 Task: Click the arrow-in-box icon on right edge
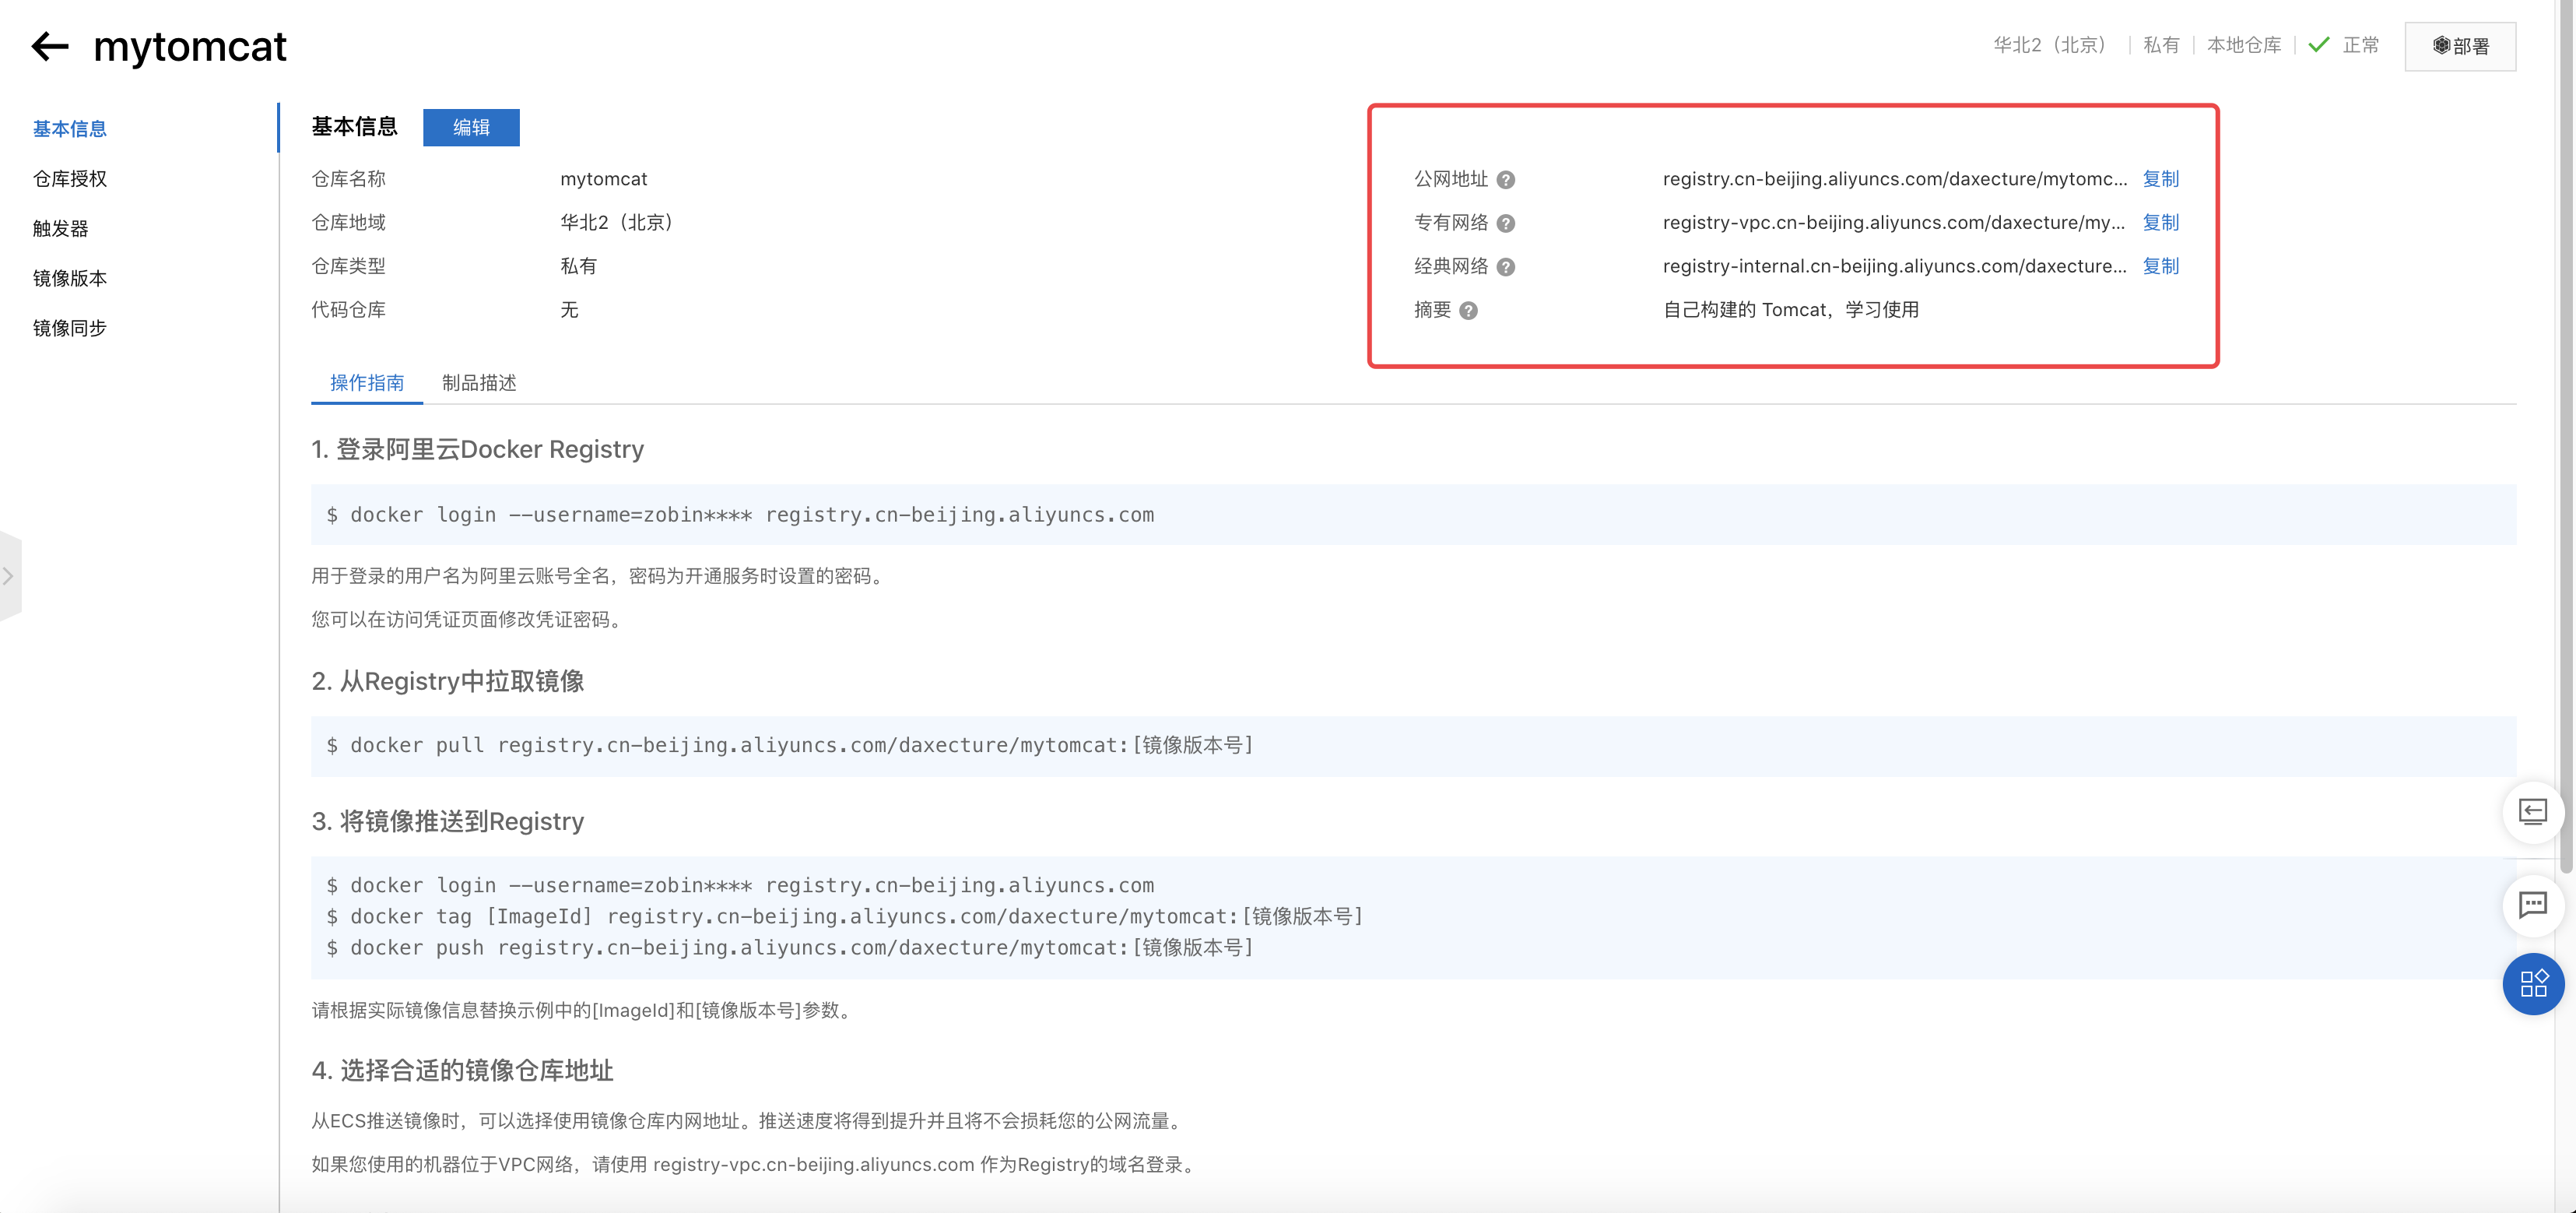pos(2534,812)
